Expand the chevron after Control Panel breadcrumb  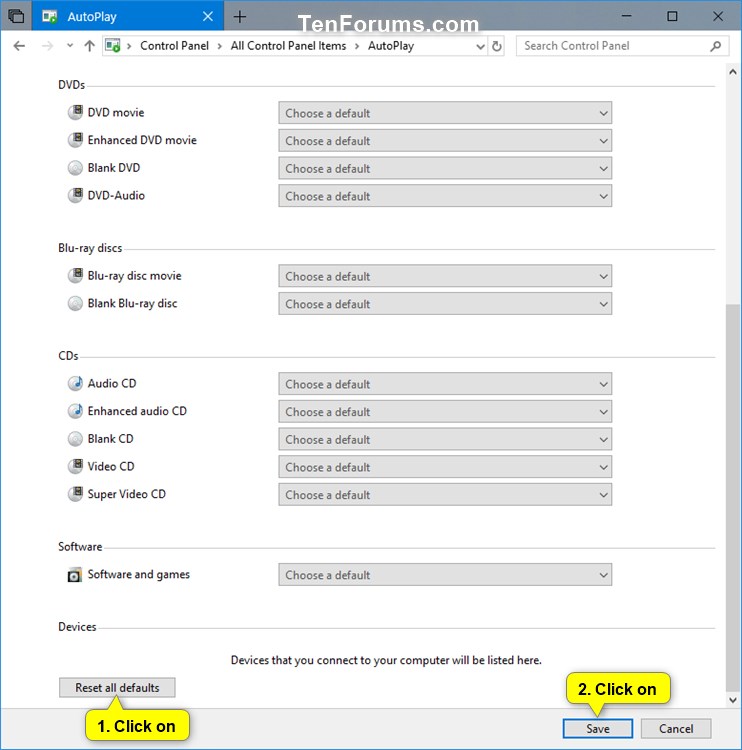pyautogui.click(x=220, y=46)
